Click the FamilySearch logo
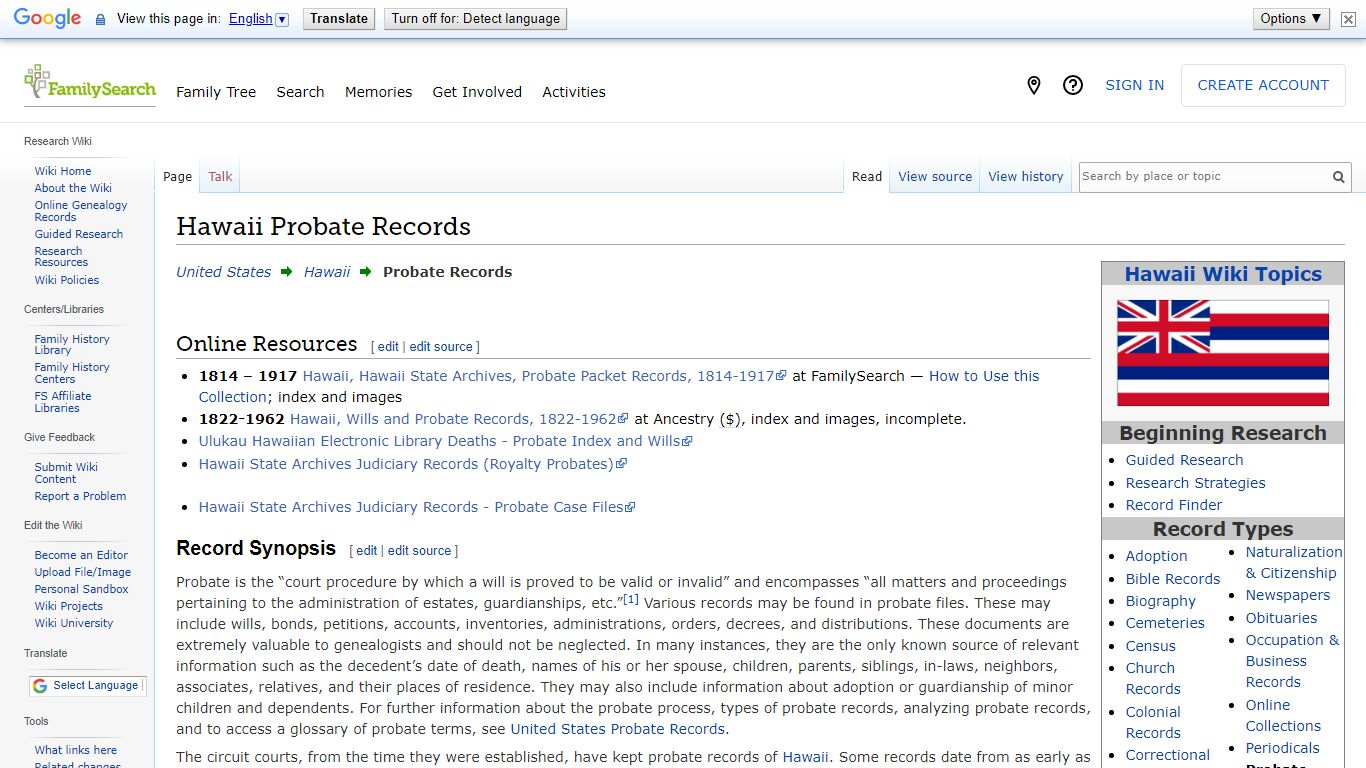 click(90, 83)
